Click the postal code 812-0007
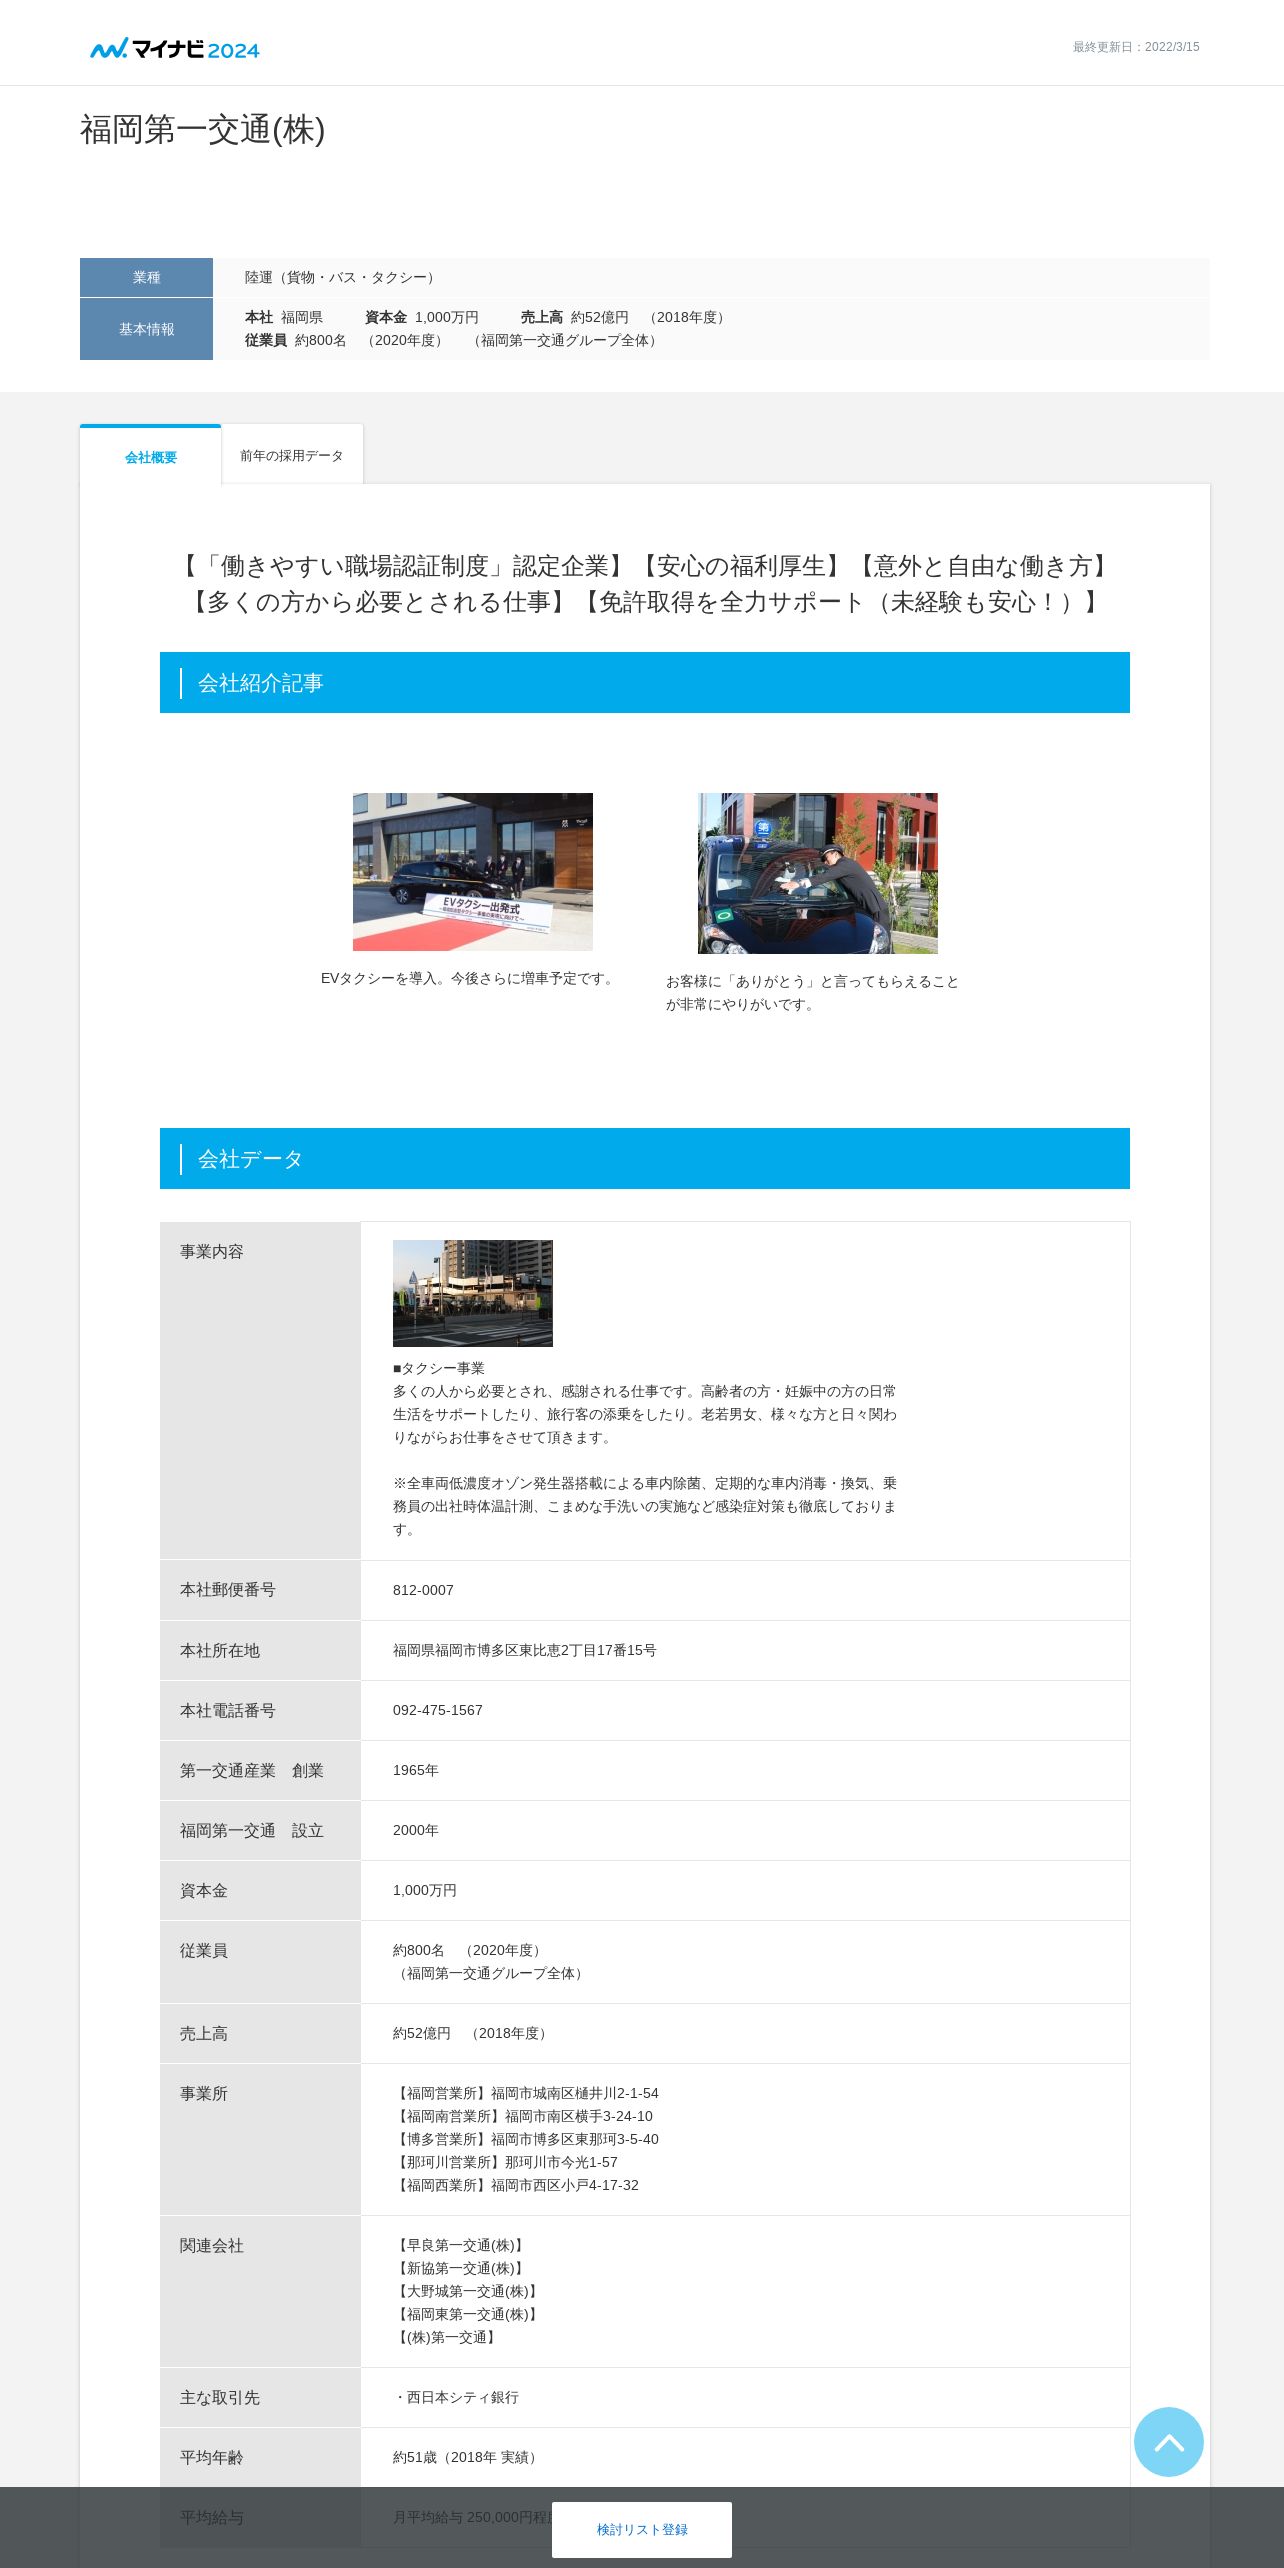 click(x=423, y=1590)
